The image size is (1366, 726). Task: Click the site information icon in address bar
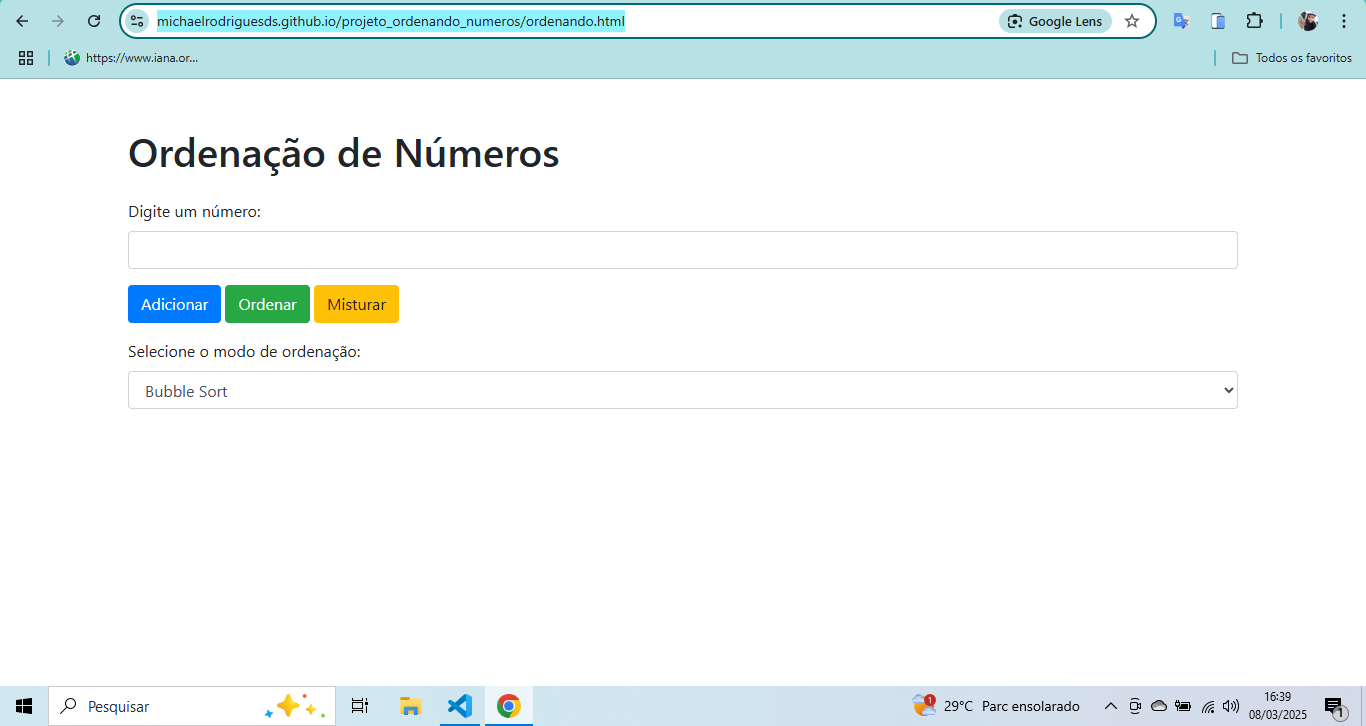click(138, 21)
